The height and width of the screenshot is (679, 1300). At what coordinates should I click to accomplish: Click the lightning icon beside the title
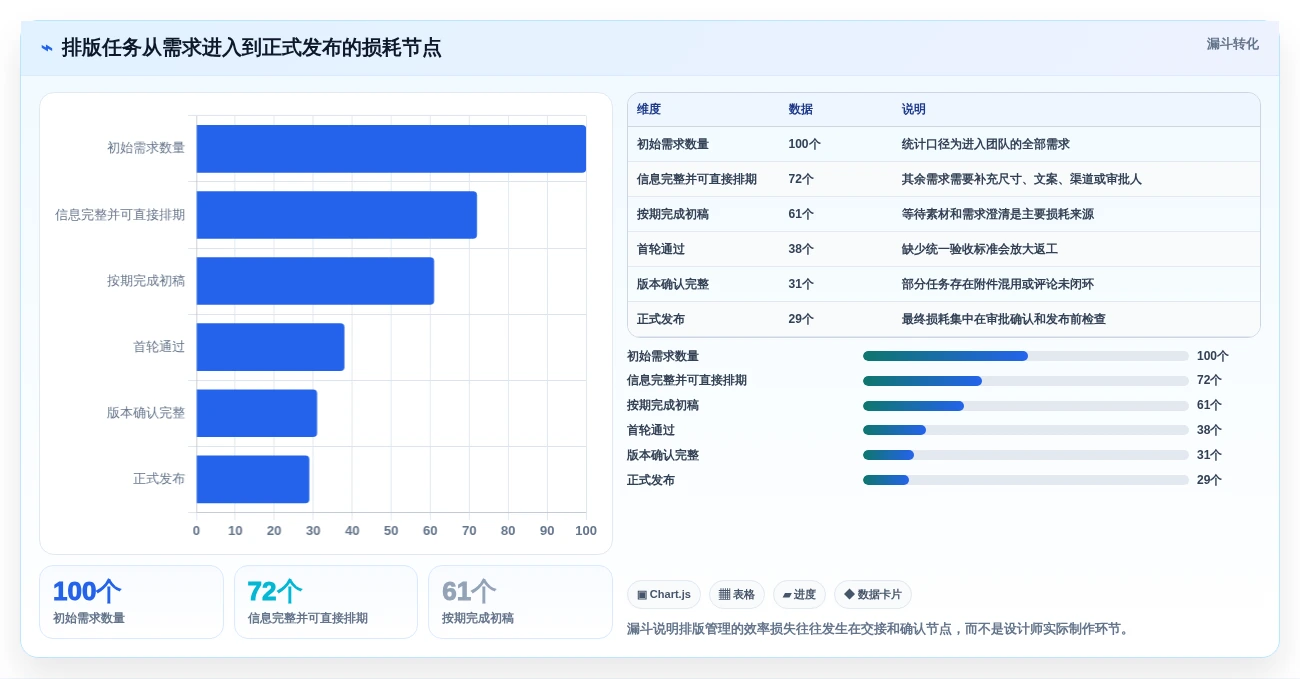coord(47,48)
